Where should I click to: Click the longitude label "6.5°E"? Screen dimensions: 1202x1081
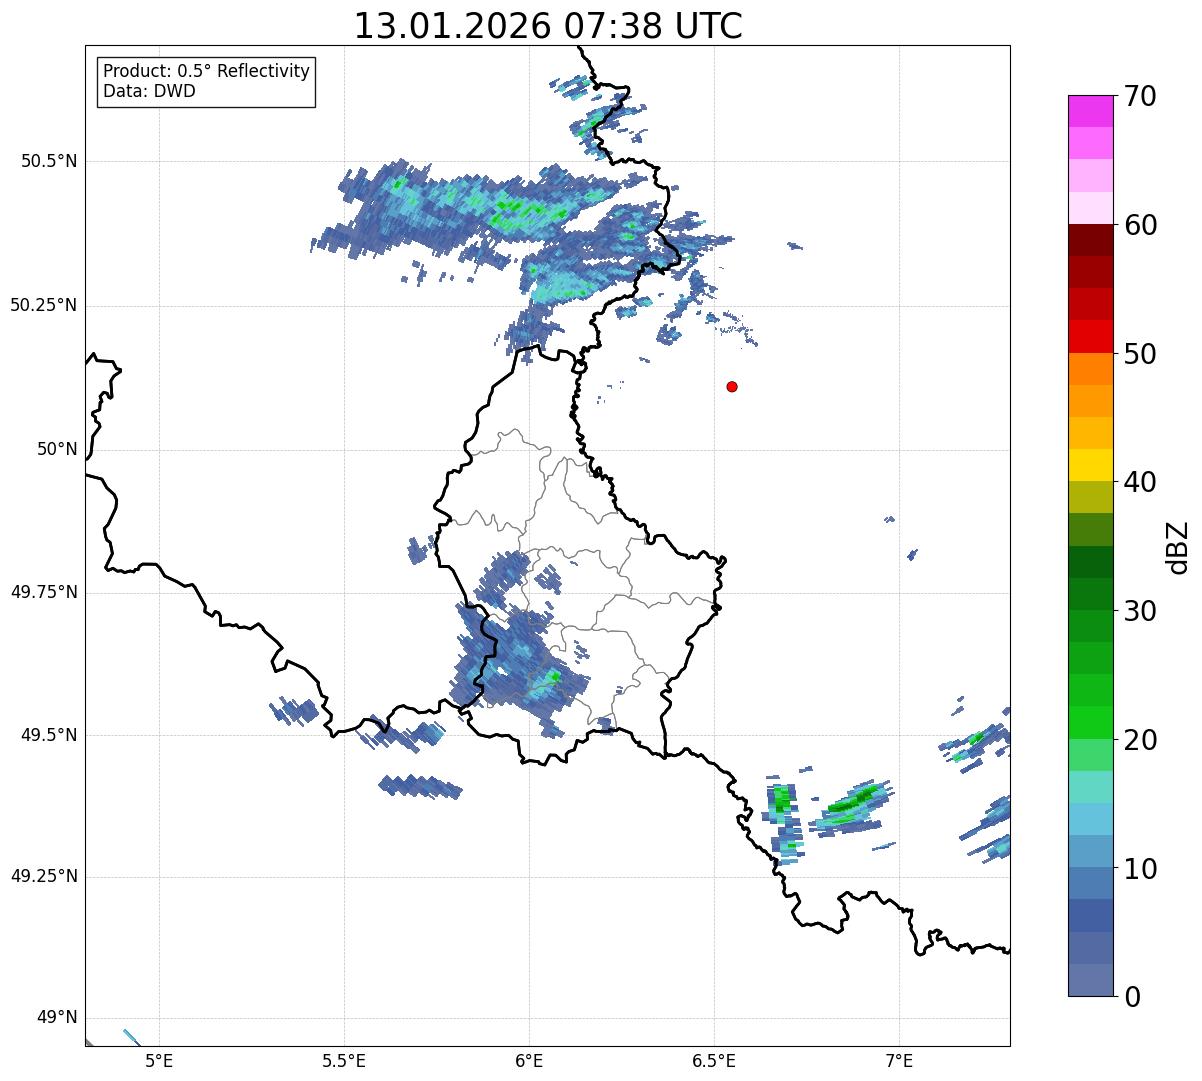pyautogui.click(x=714, y=1061)
